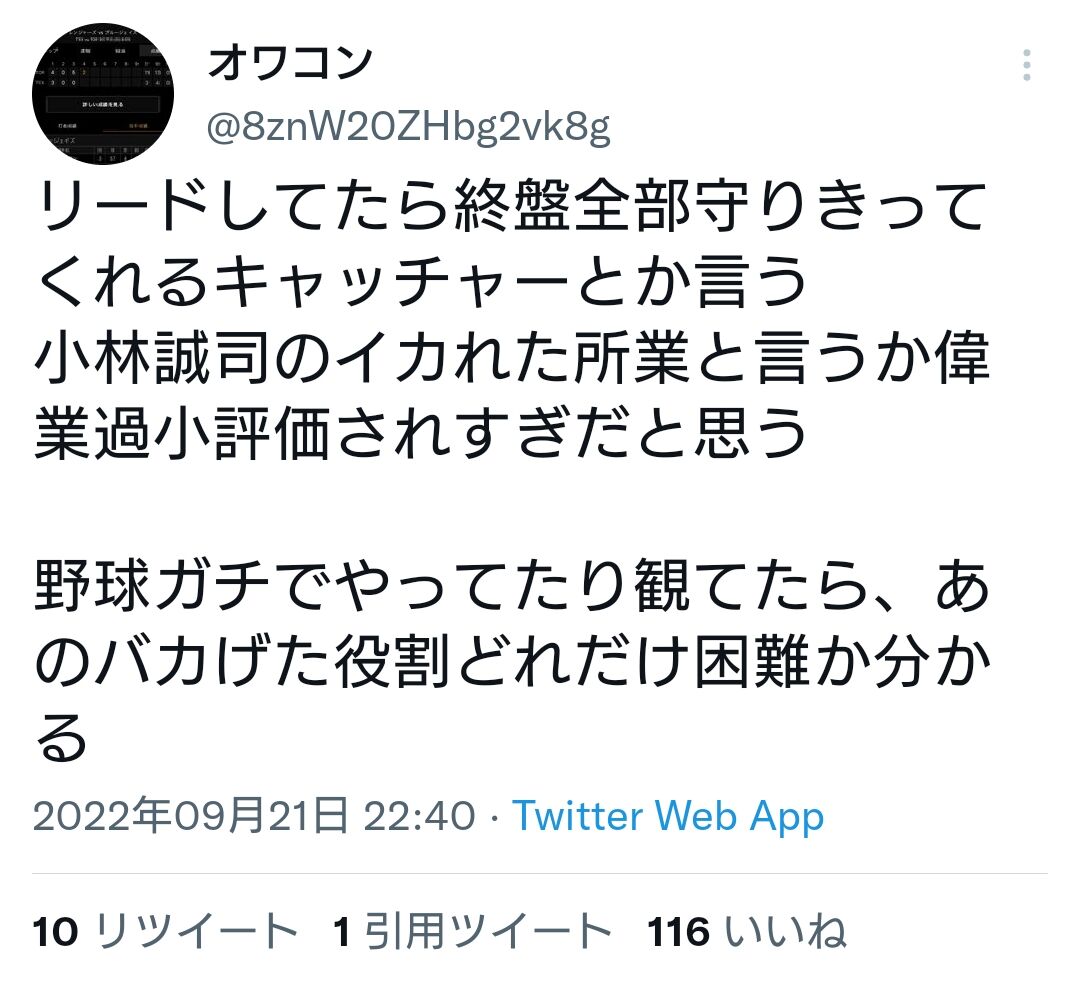Click the line starting 野球ガチで
This screenshot has height=988, width=1080.
pos(511,586)
